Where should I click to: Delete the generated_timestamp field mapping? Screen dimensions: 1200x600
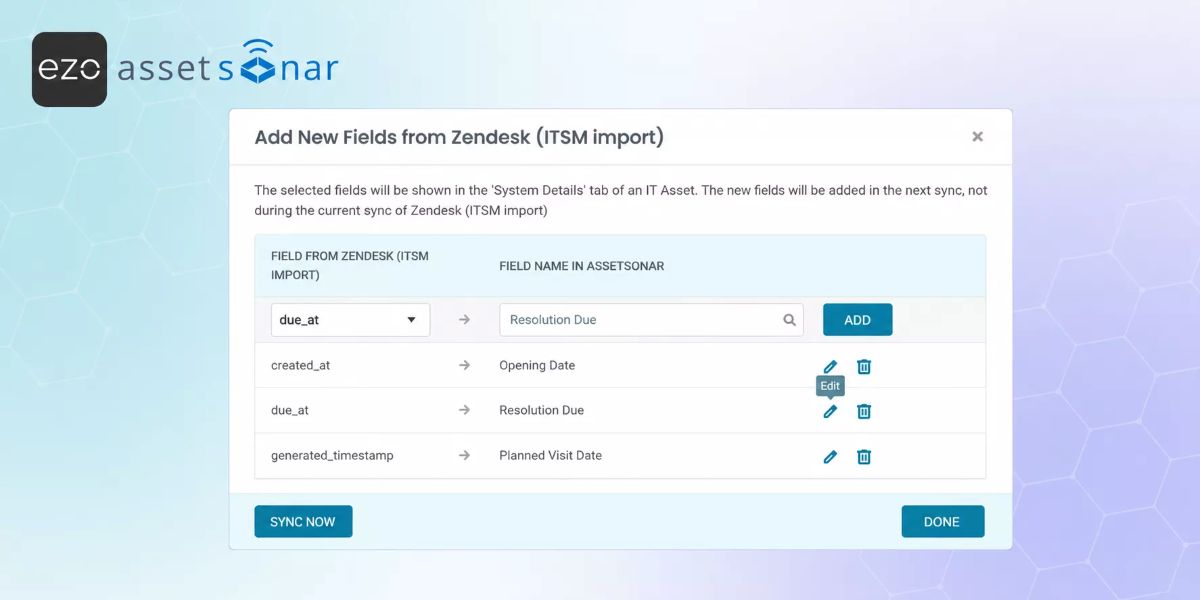[864, 456]
